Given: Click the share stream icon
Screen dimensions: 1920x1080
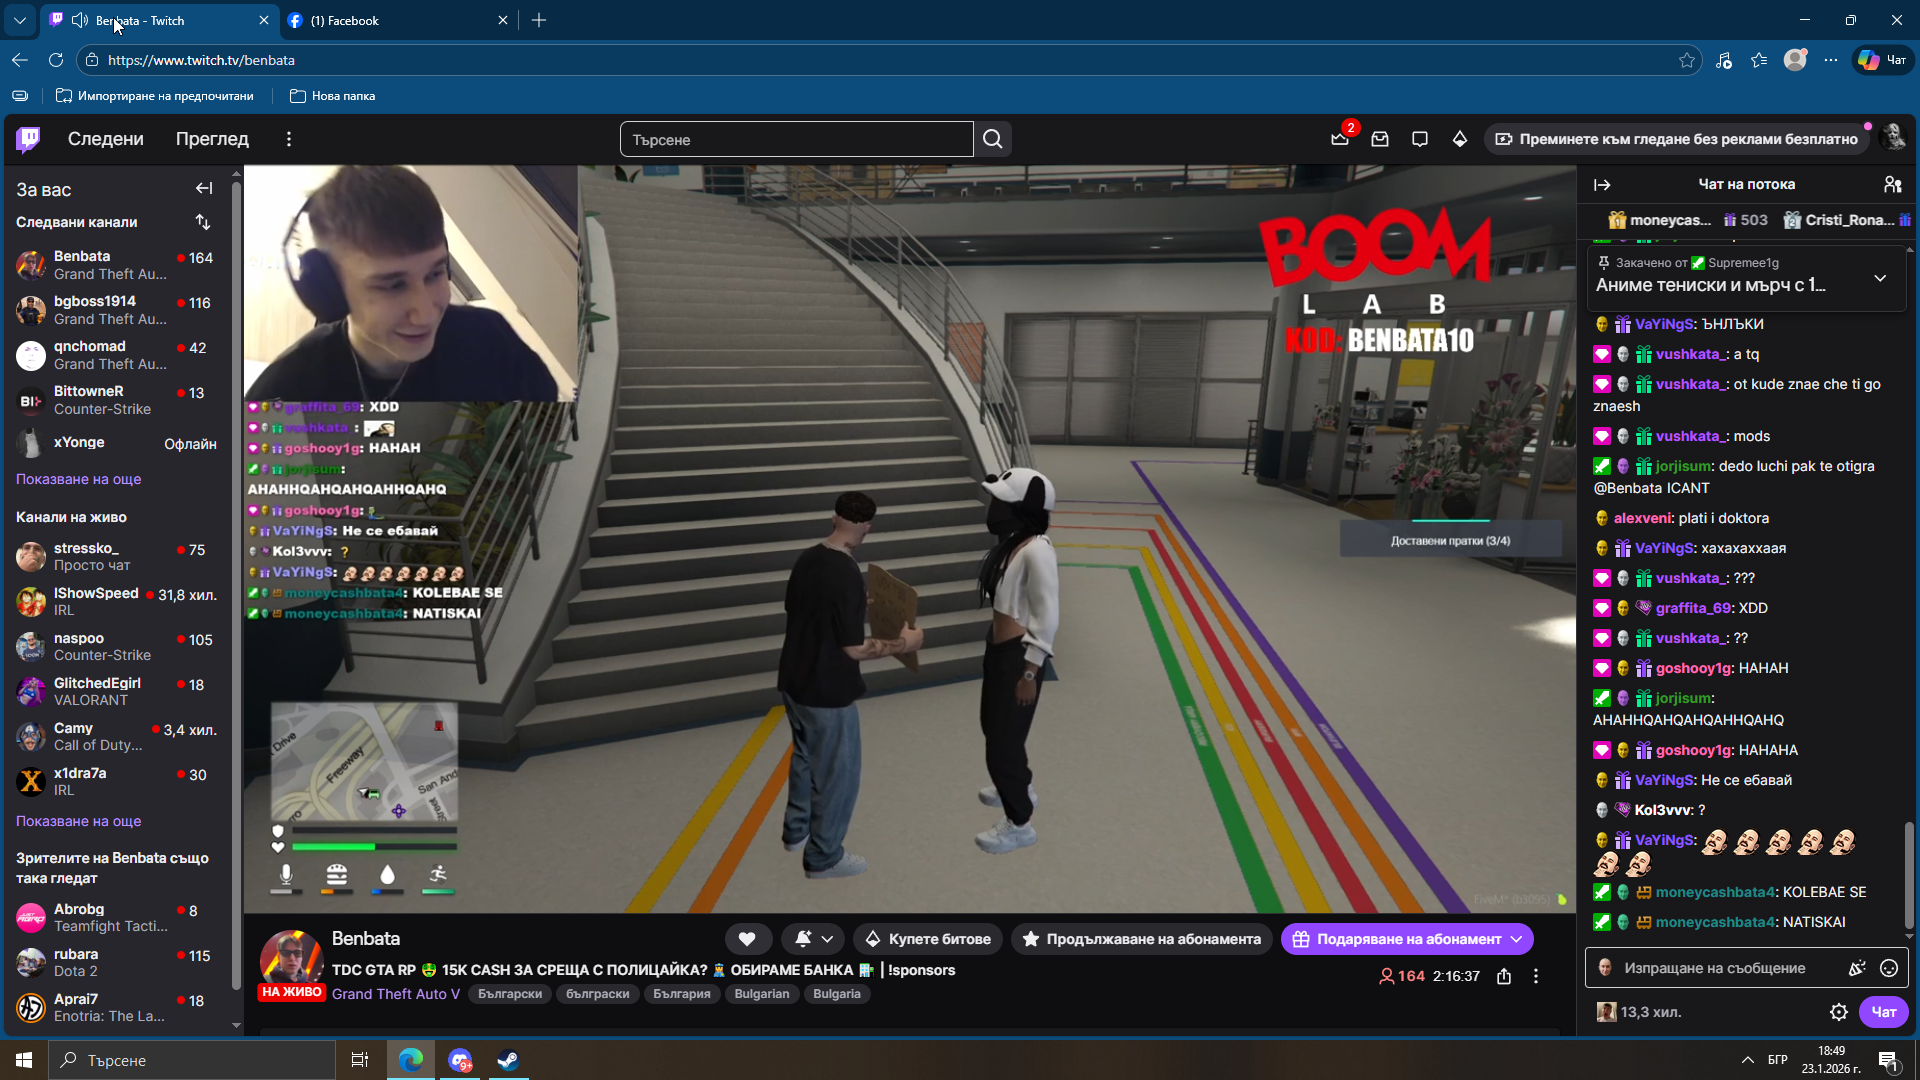Looking at the screenshot, I should point(1504,976).
